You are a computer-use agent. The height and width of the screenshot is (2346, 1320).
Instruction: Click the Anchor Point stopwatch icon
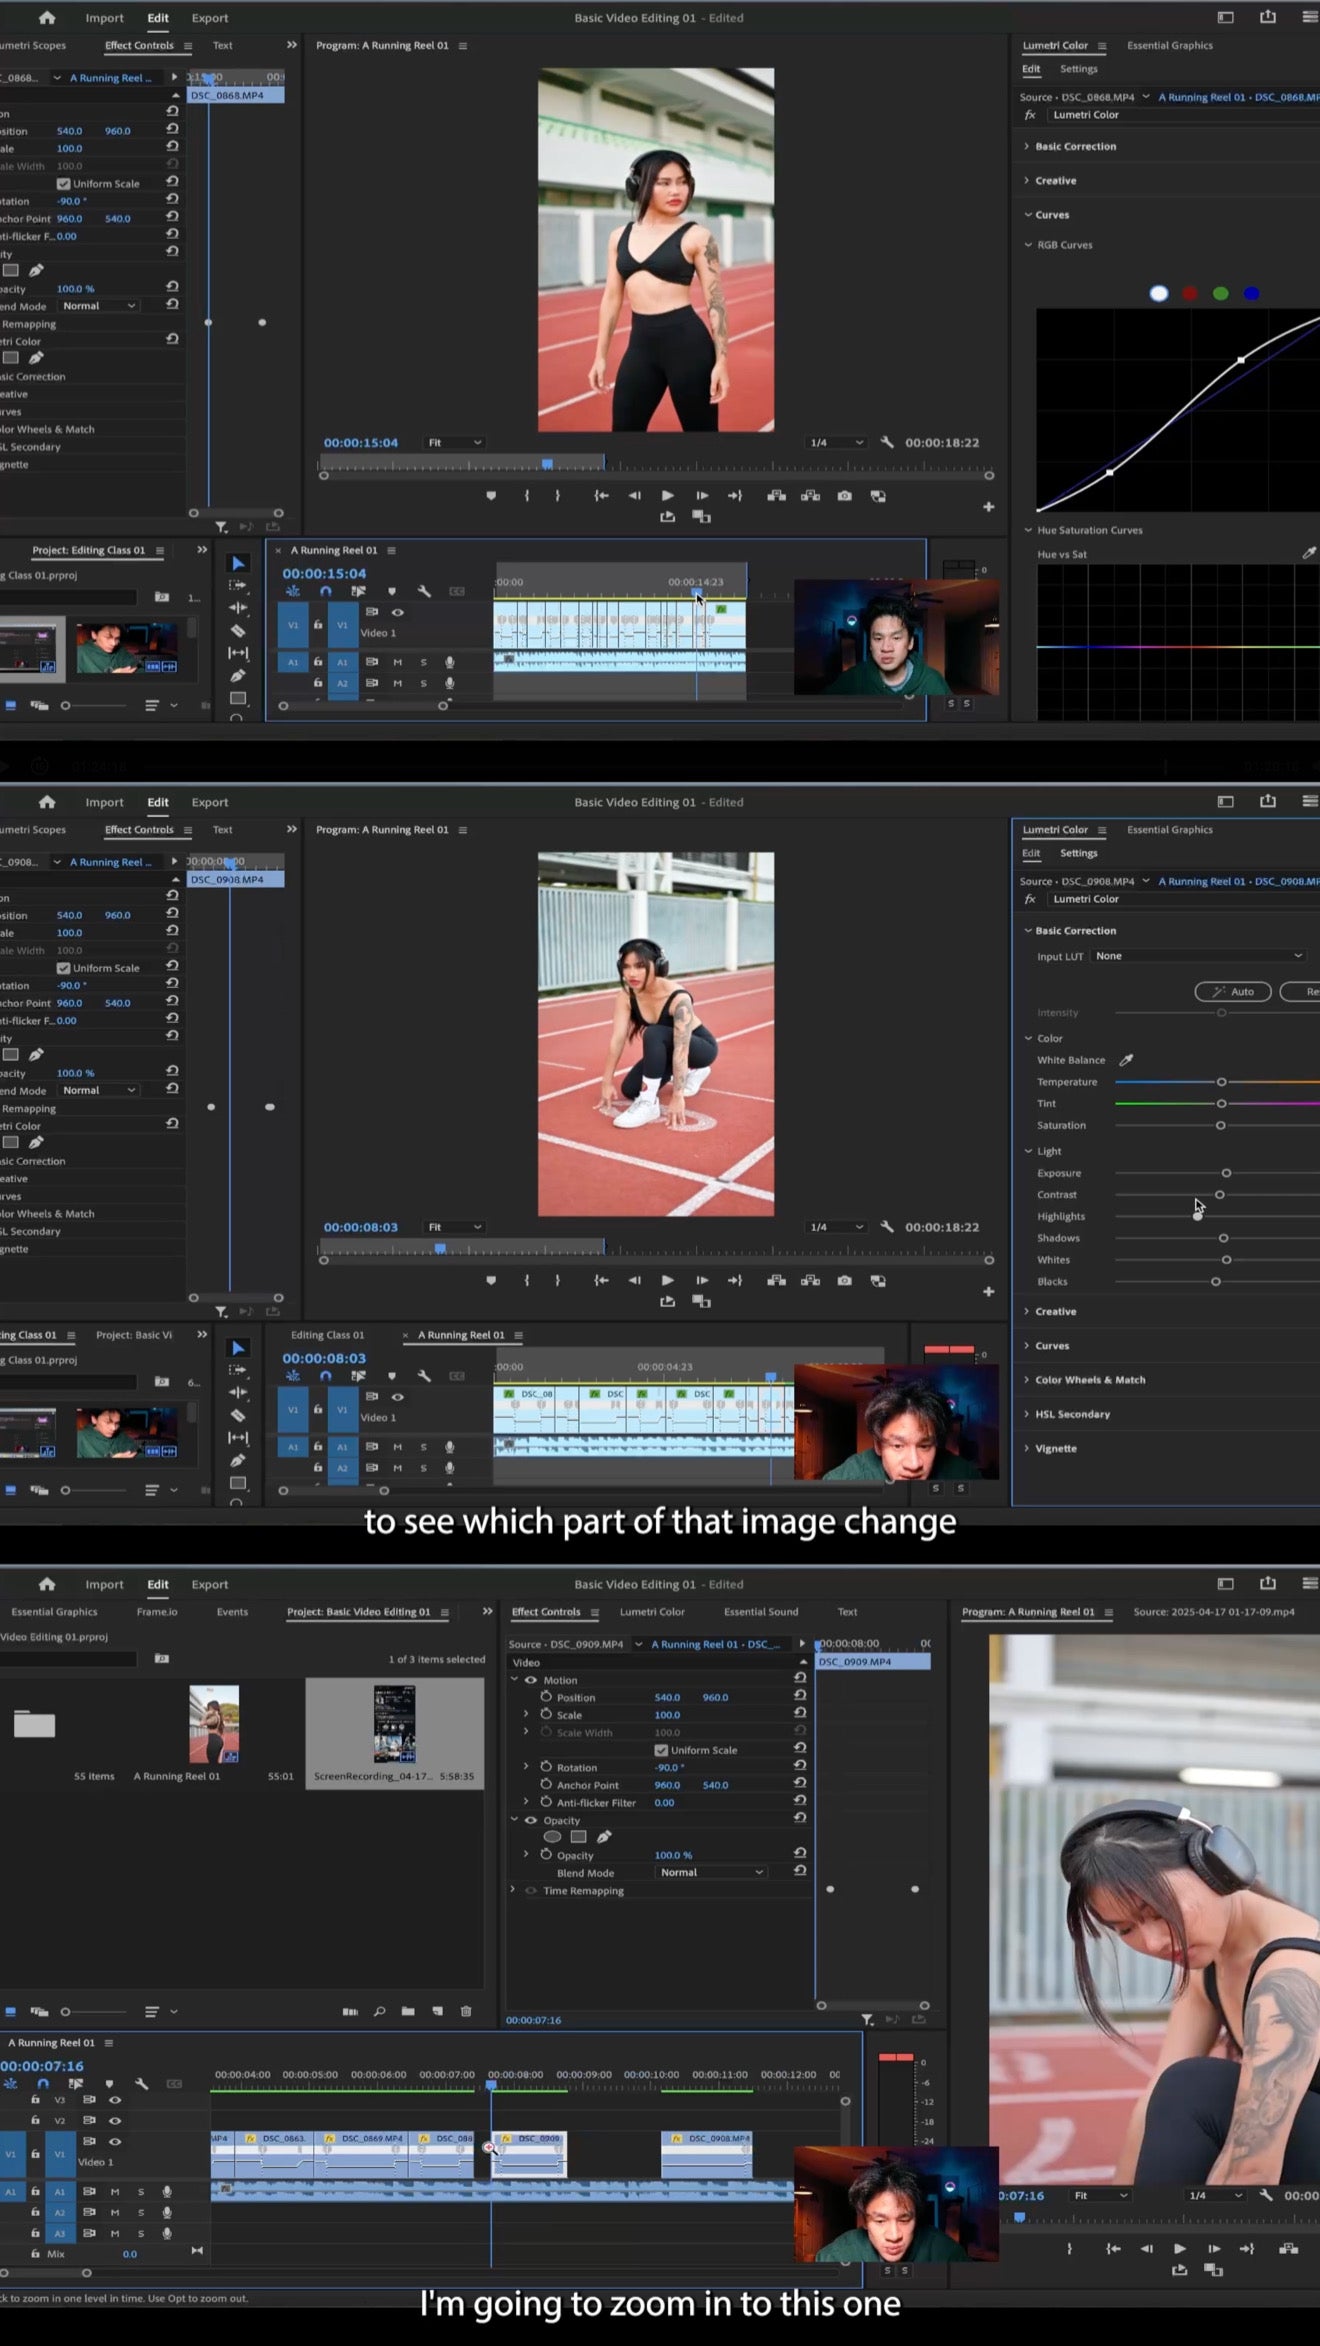click(x=546, y=1785)
